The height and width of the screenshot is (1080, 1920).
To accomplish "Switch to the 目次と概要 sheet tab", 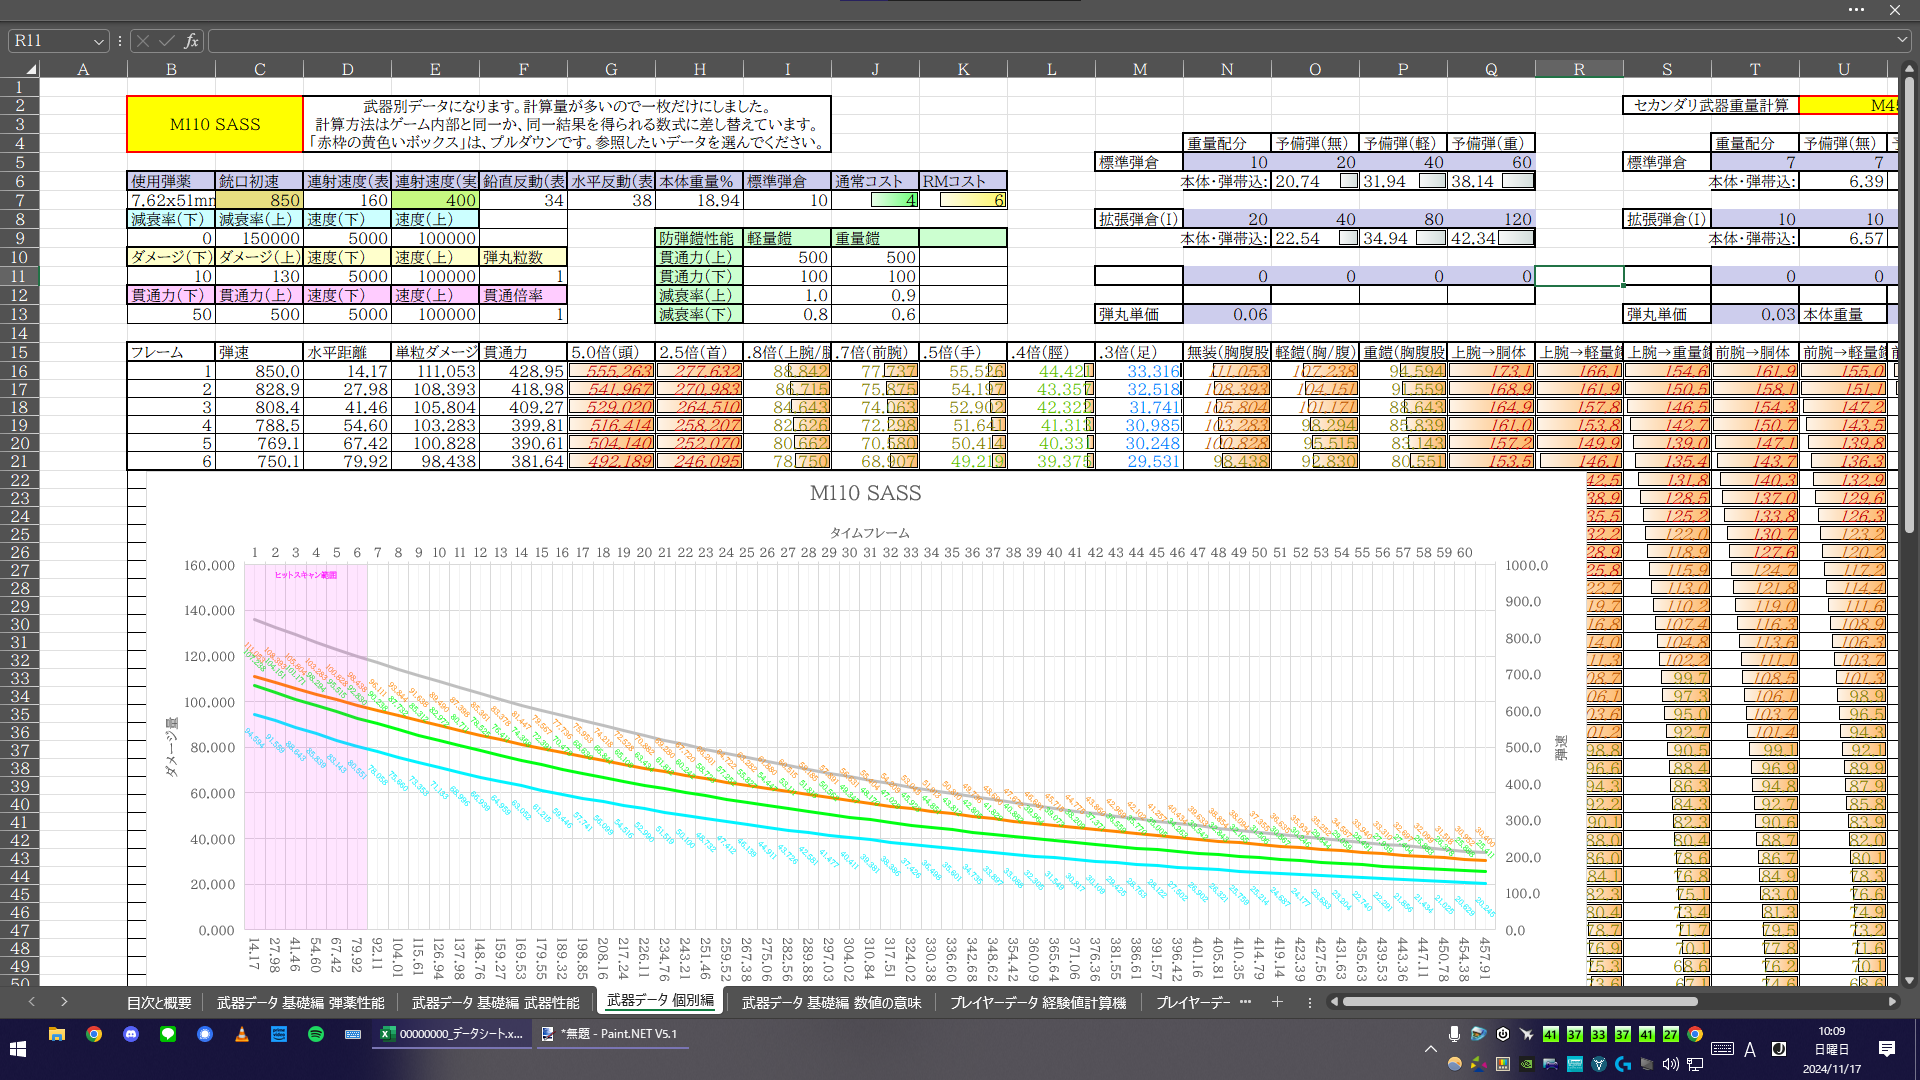I will click(x=159, y=1001).
